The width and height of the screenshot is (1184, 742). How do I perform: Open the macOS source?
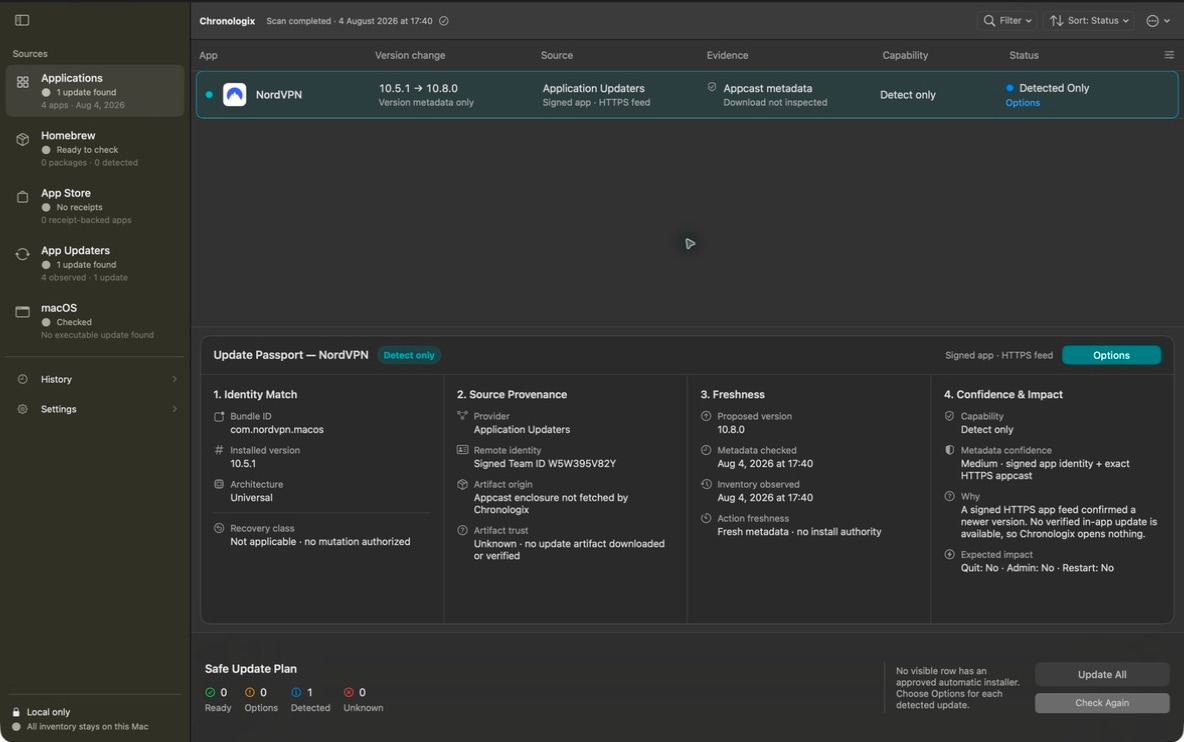94,320
